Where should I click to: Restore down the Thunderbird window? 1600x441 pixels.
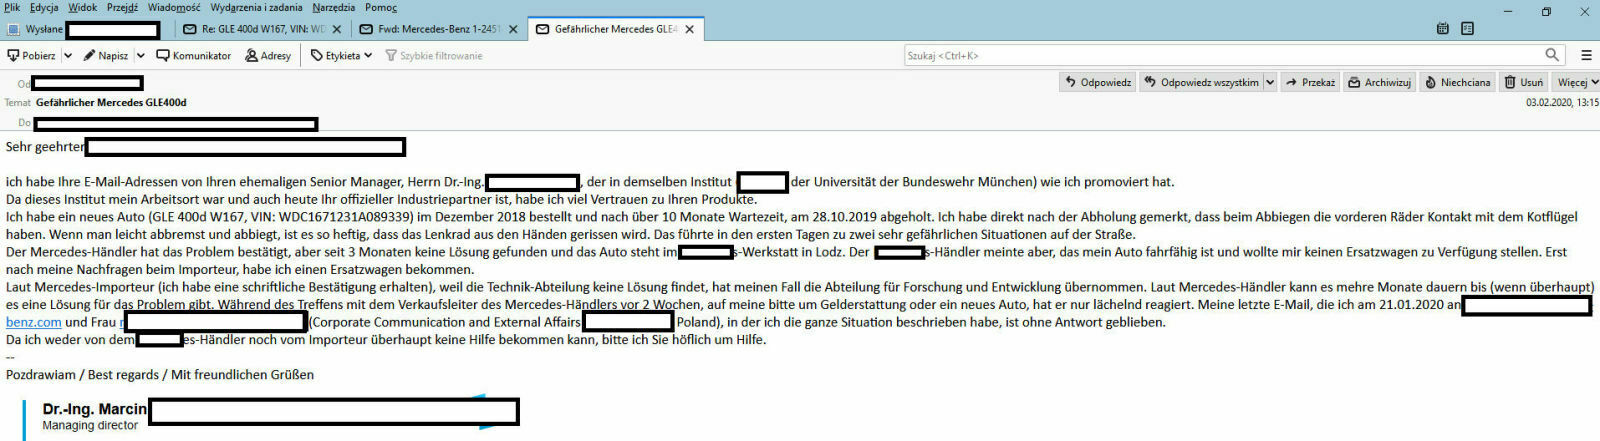coord(1546,11)
